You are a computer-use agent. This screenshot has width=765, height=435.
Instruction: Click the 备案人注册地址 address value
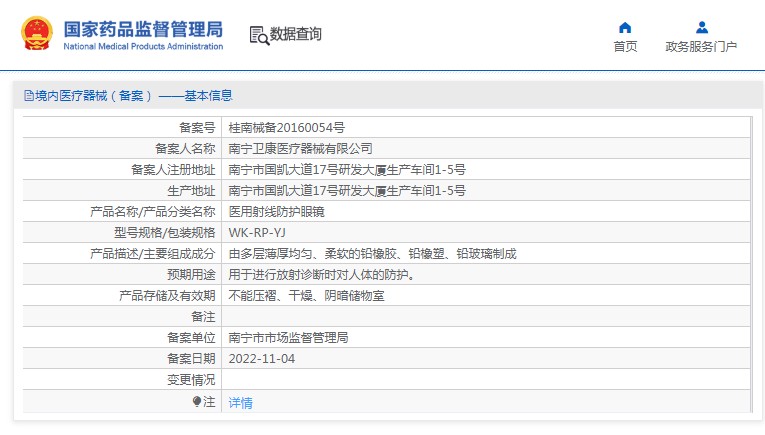(347, 170)
